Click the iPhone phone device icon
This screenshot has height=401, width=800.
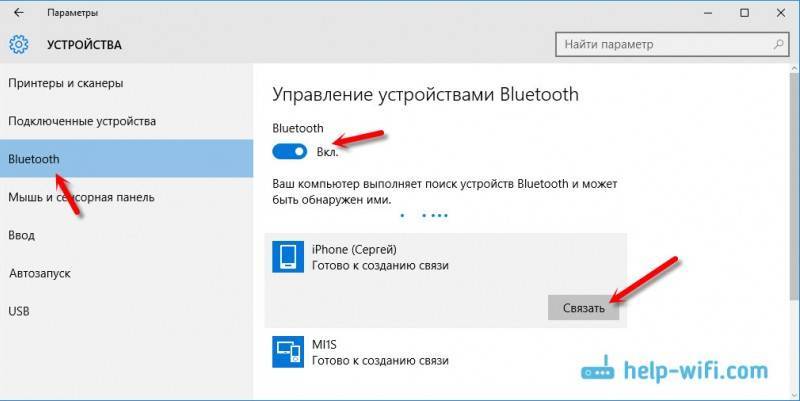click(x=288, y=257)
